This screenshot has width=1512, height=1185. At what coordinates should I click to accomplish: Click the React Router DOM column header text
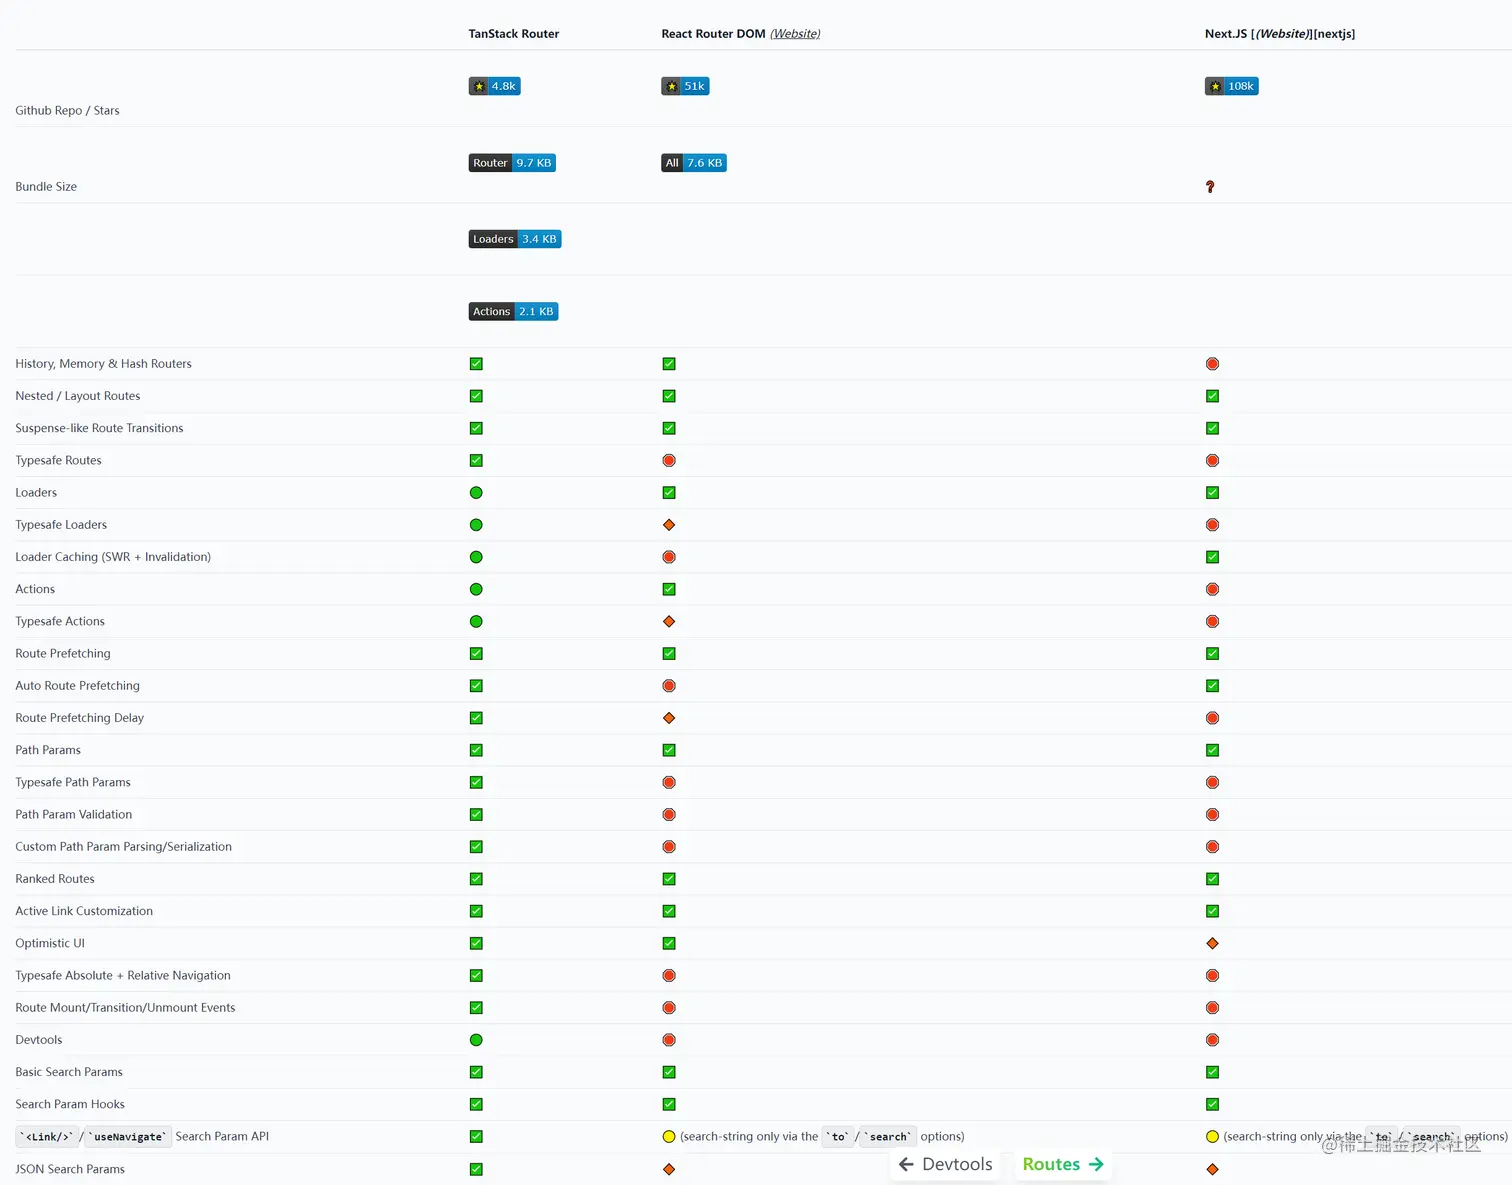coord(713,34)
